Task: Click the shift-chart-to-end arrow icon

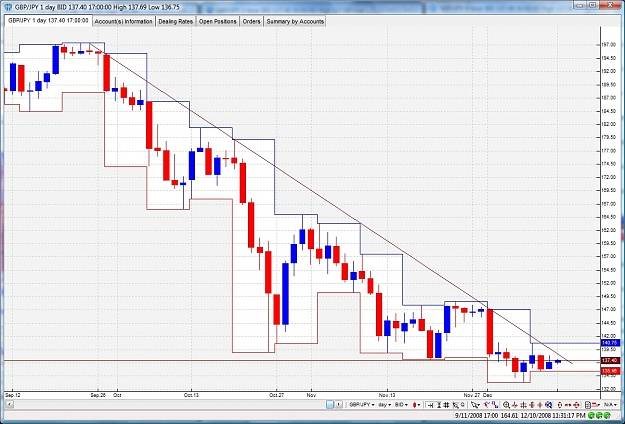Action: (430, 405)
